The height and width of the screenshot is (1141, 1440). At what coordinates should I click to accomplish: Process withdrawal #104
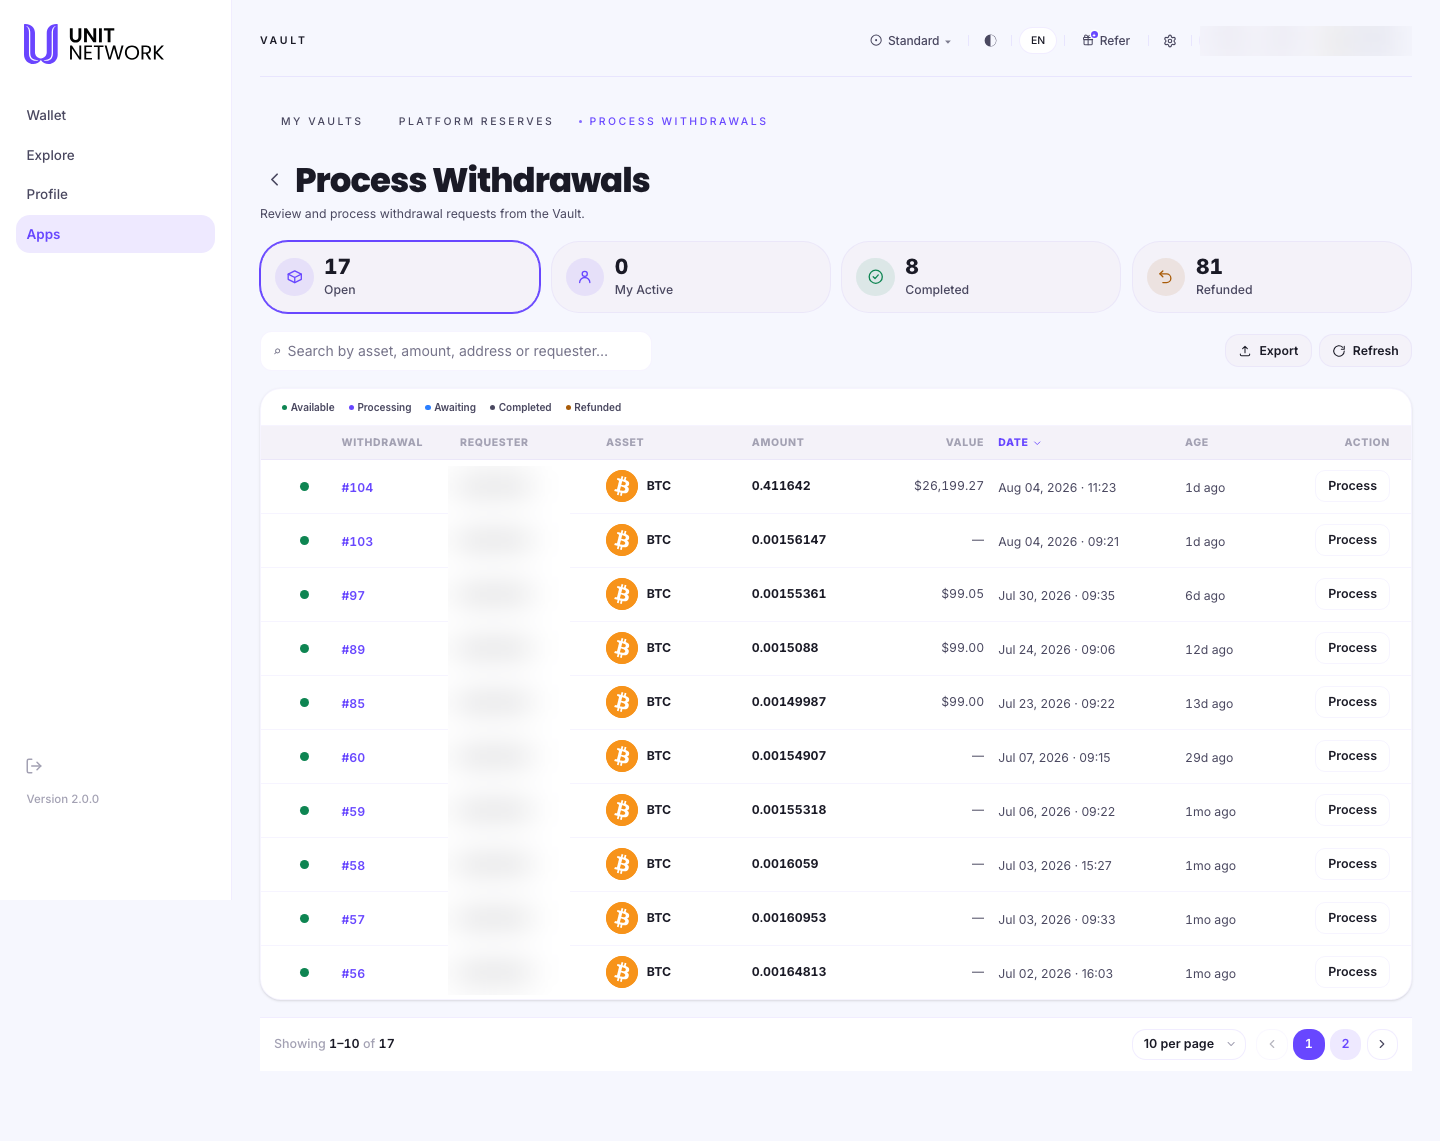pyautogui.click(x=1352, y=486)
